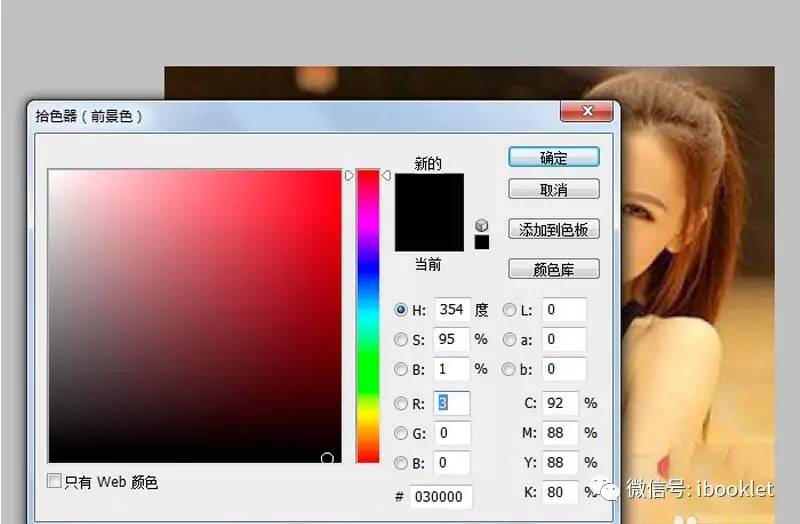Image resolution: width=800 pixels, height=524 pixels.
Task: Click the small web-safe black swatch
Action: [482, 242]
